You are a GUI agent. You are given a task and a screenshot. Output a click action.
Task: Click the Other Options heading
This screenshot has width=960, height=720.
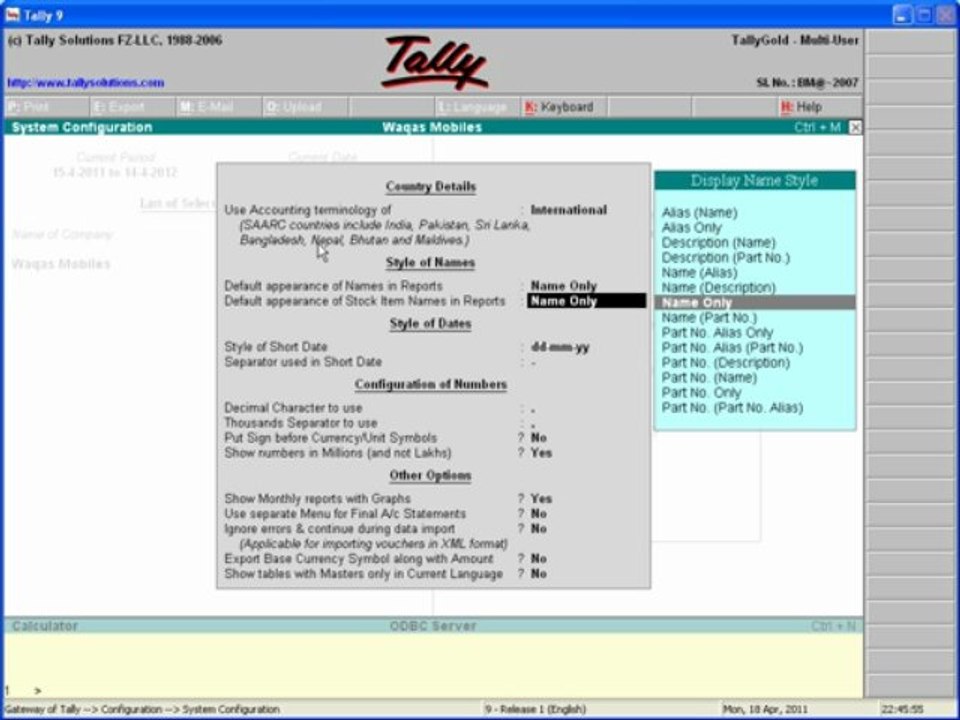click(430, 475)
